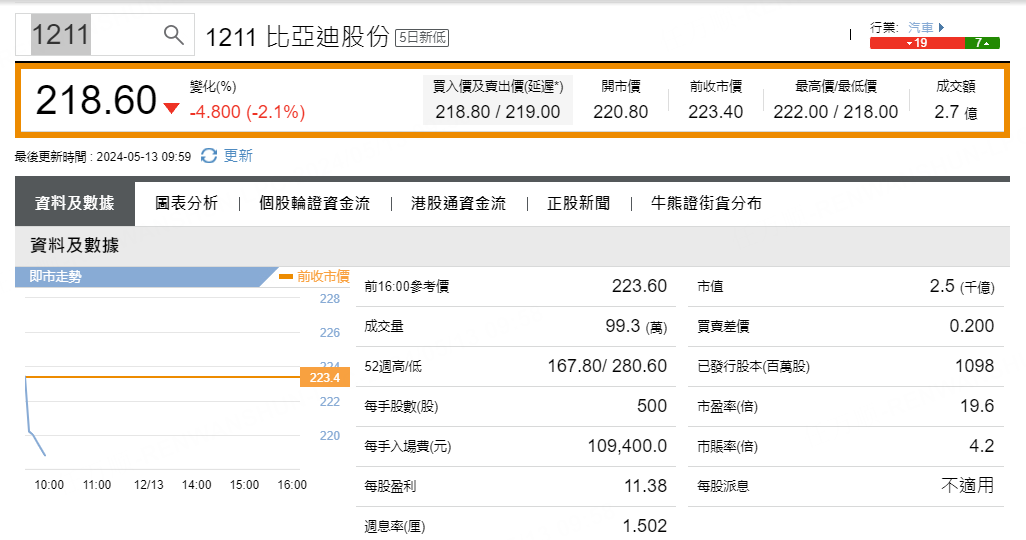Screen dimensions: 1026x540
Task: Click the 最高價/最低價 label
Action: [836, 86]
